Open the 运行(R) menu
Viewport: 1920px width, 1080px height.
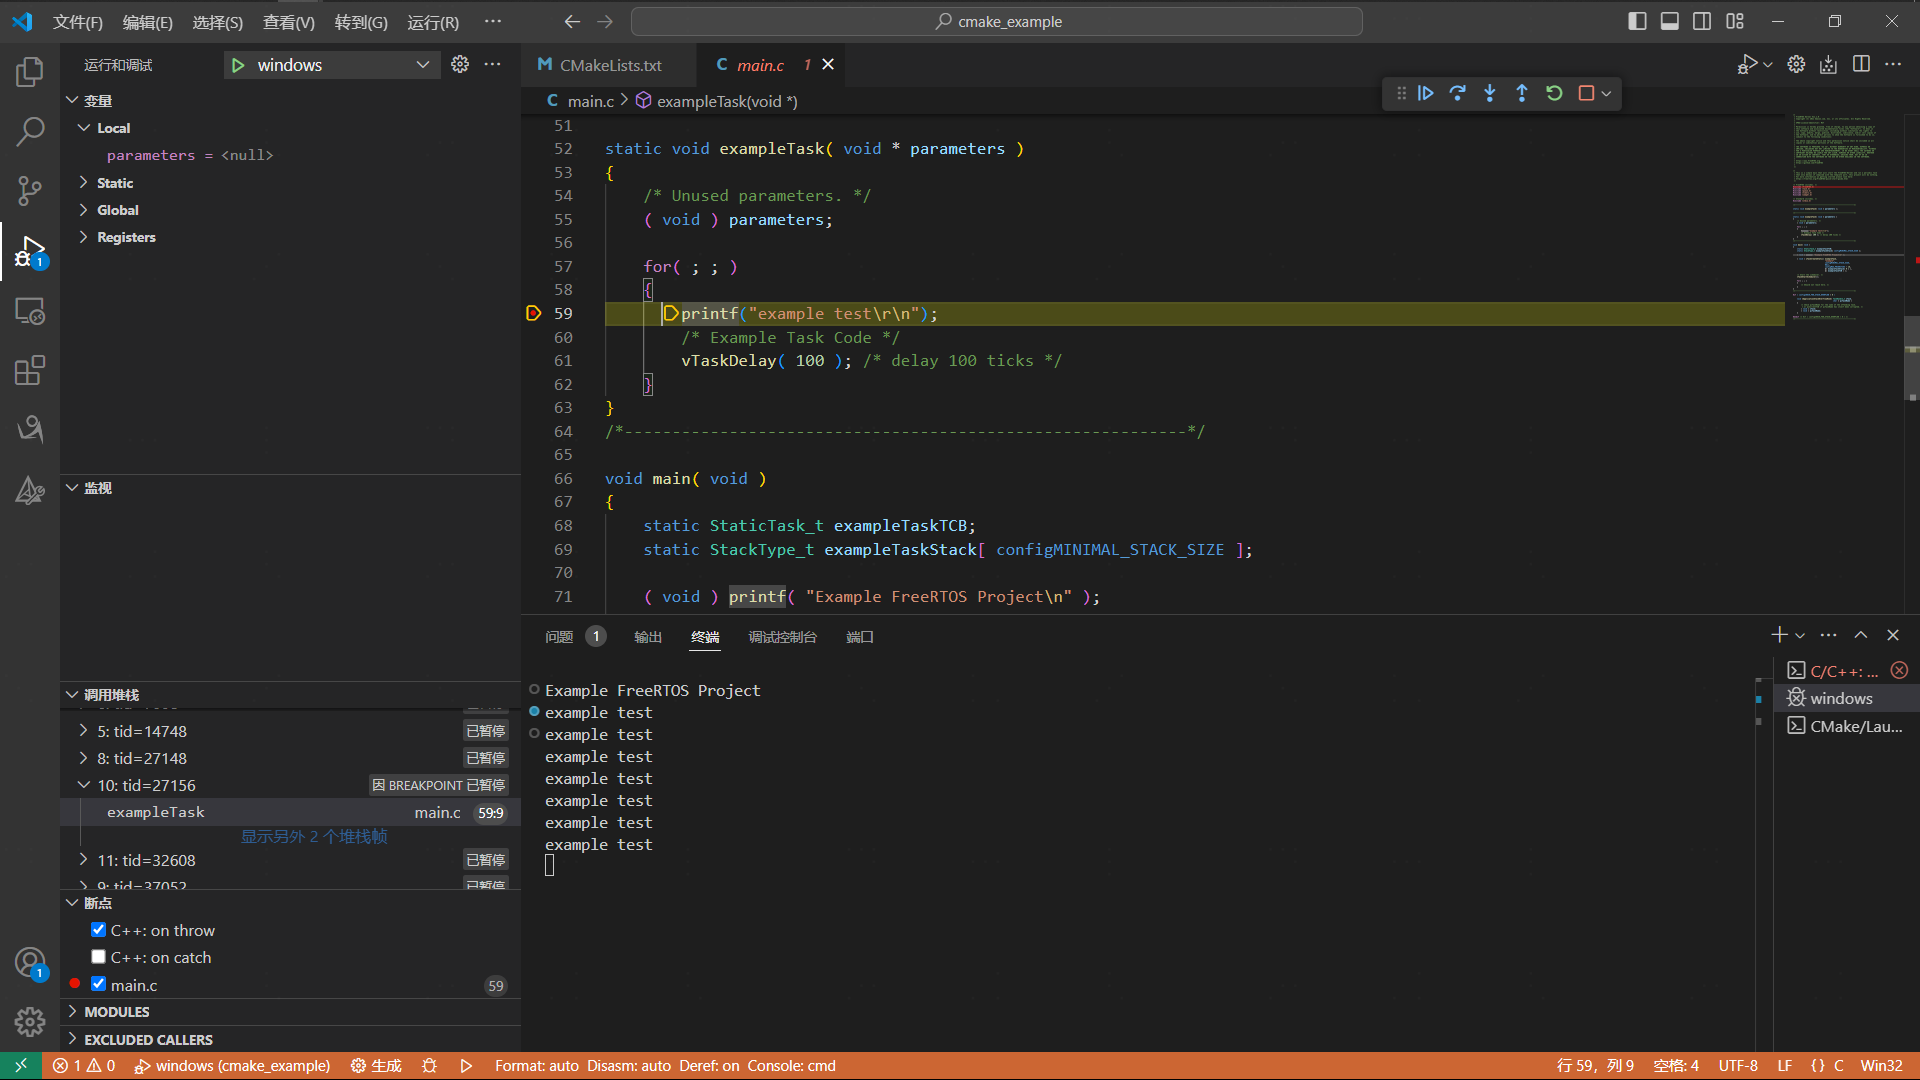433,22
